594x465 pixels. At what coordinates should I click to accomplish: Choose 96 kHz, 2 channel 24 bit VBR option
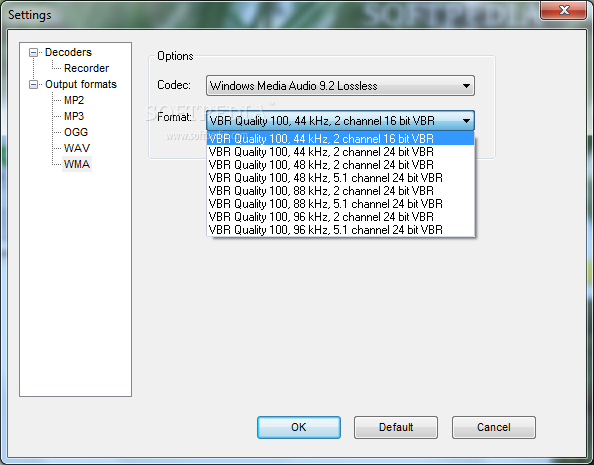pyautogui.click(x=341, y=216)
